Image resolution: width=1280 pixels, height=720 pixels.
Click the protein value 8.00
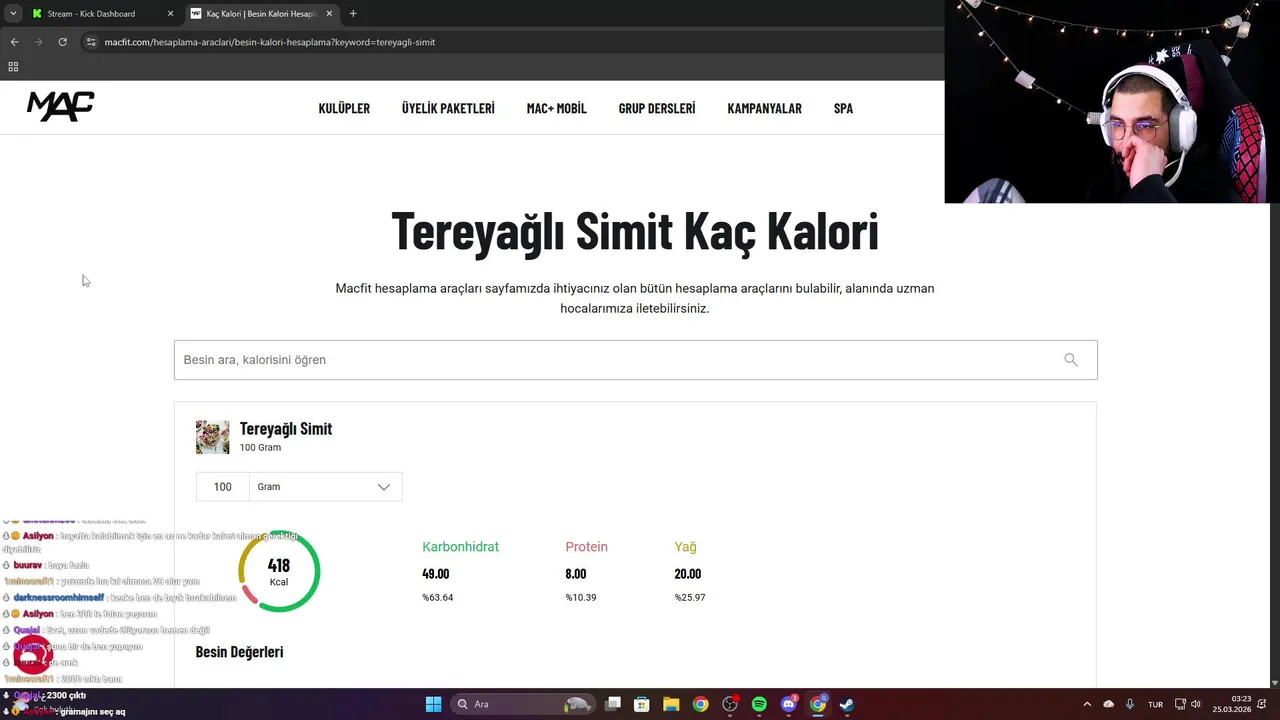tap(576, 574)
